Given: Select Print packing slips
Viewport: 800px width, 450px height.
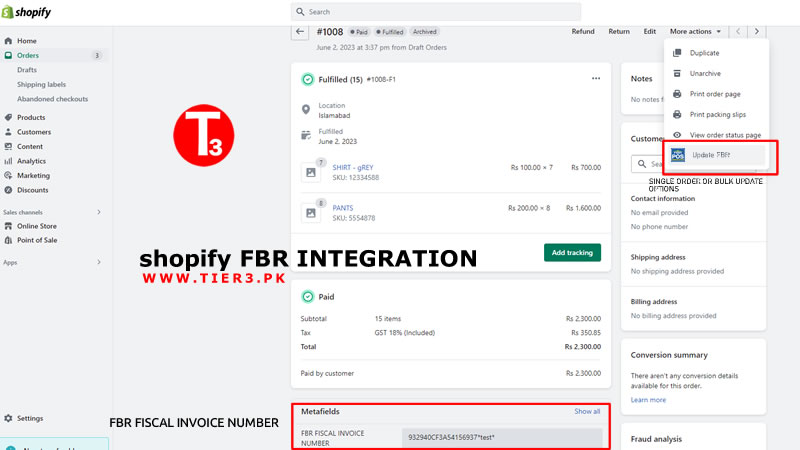Looking at the screenshot, I should pyautogui.click(x=716, y=114).
